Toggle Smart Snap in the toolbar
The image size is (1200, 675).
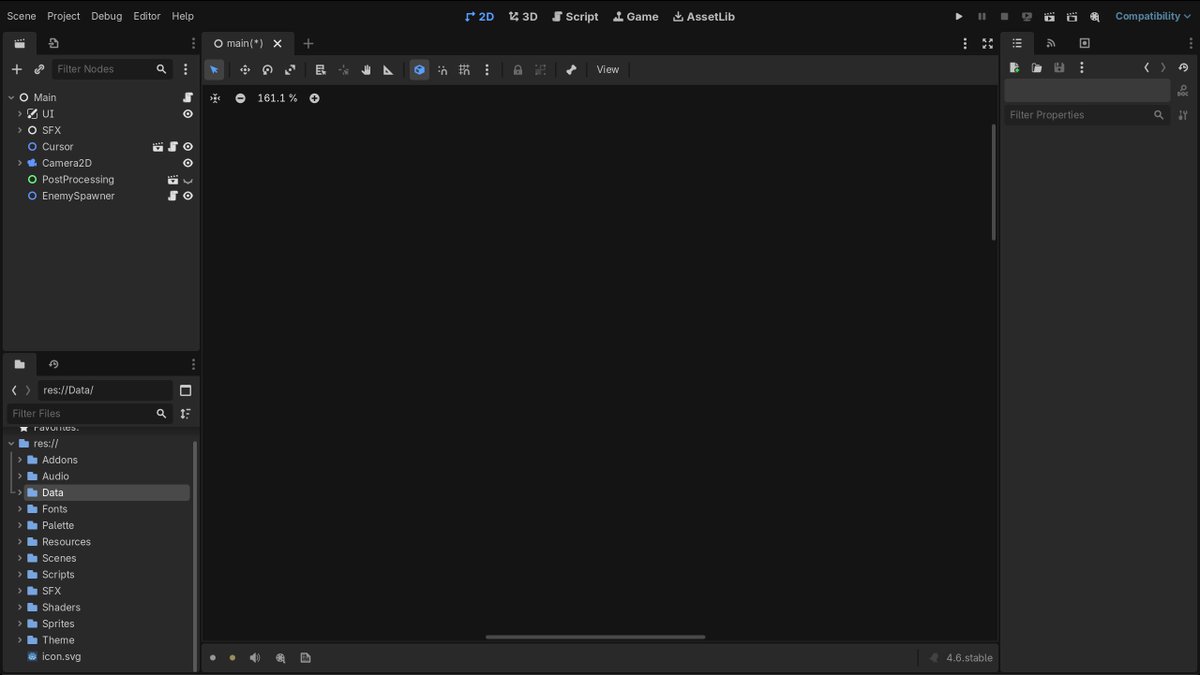click(x=442, y=70)
